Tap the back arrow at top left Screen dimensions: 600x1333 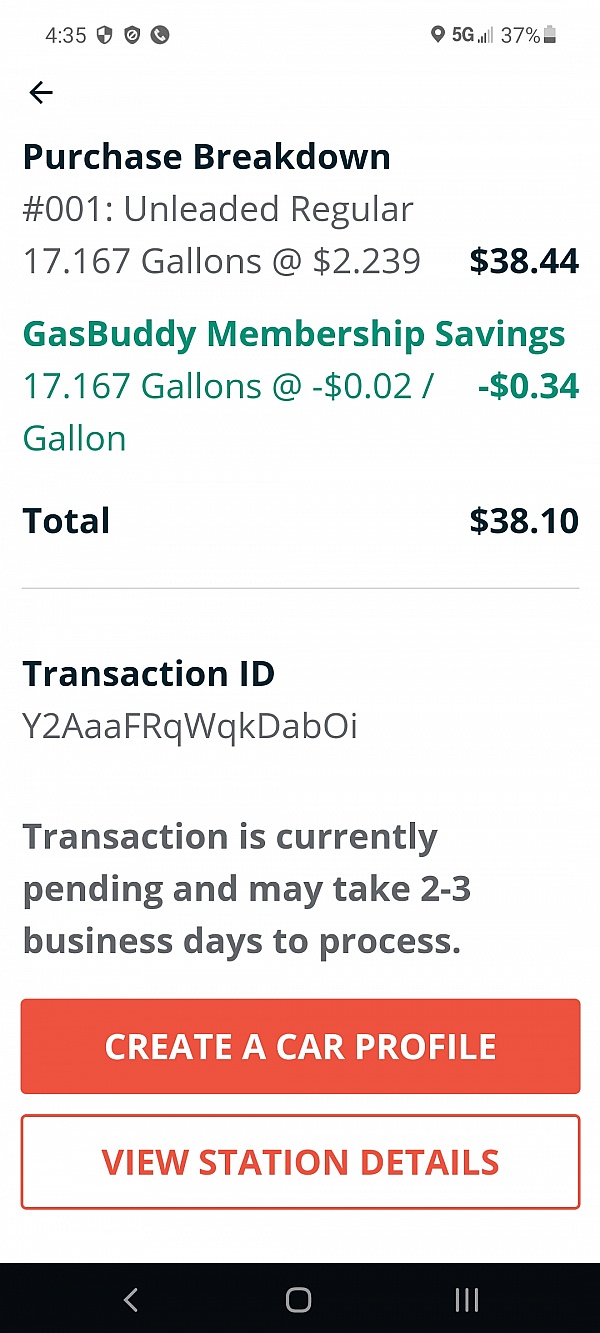click(x=40, y=93)
